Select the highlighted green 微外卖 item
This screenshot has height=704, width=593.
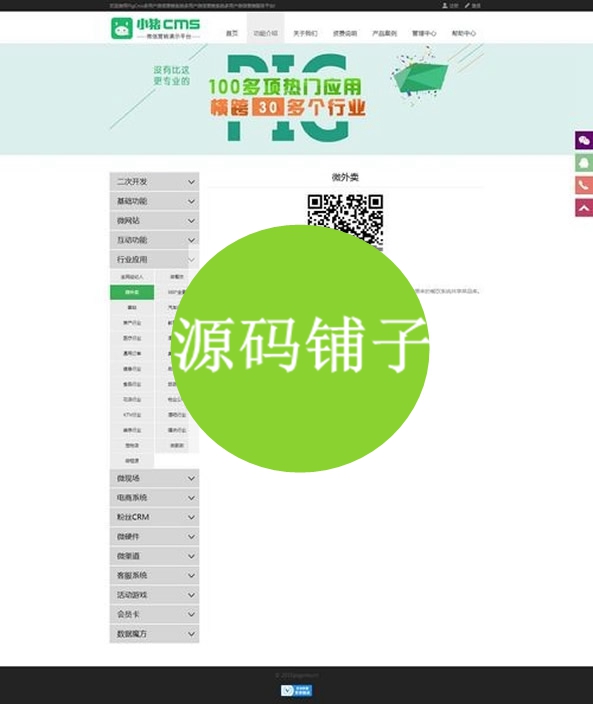tap(132, 292)
